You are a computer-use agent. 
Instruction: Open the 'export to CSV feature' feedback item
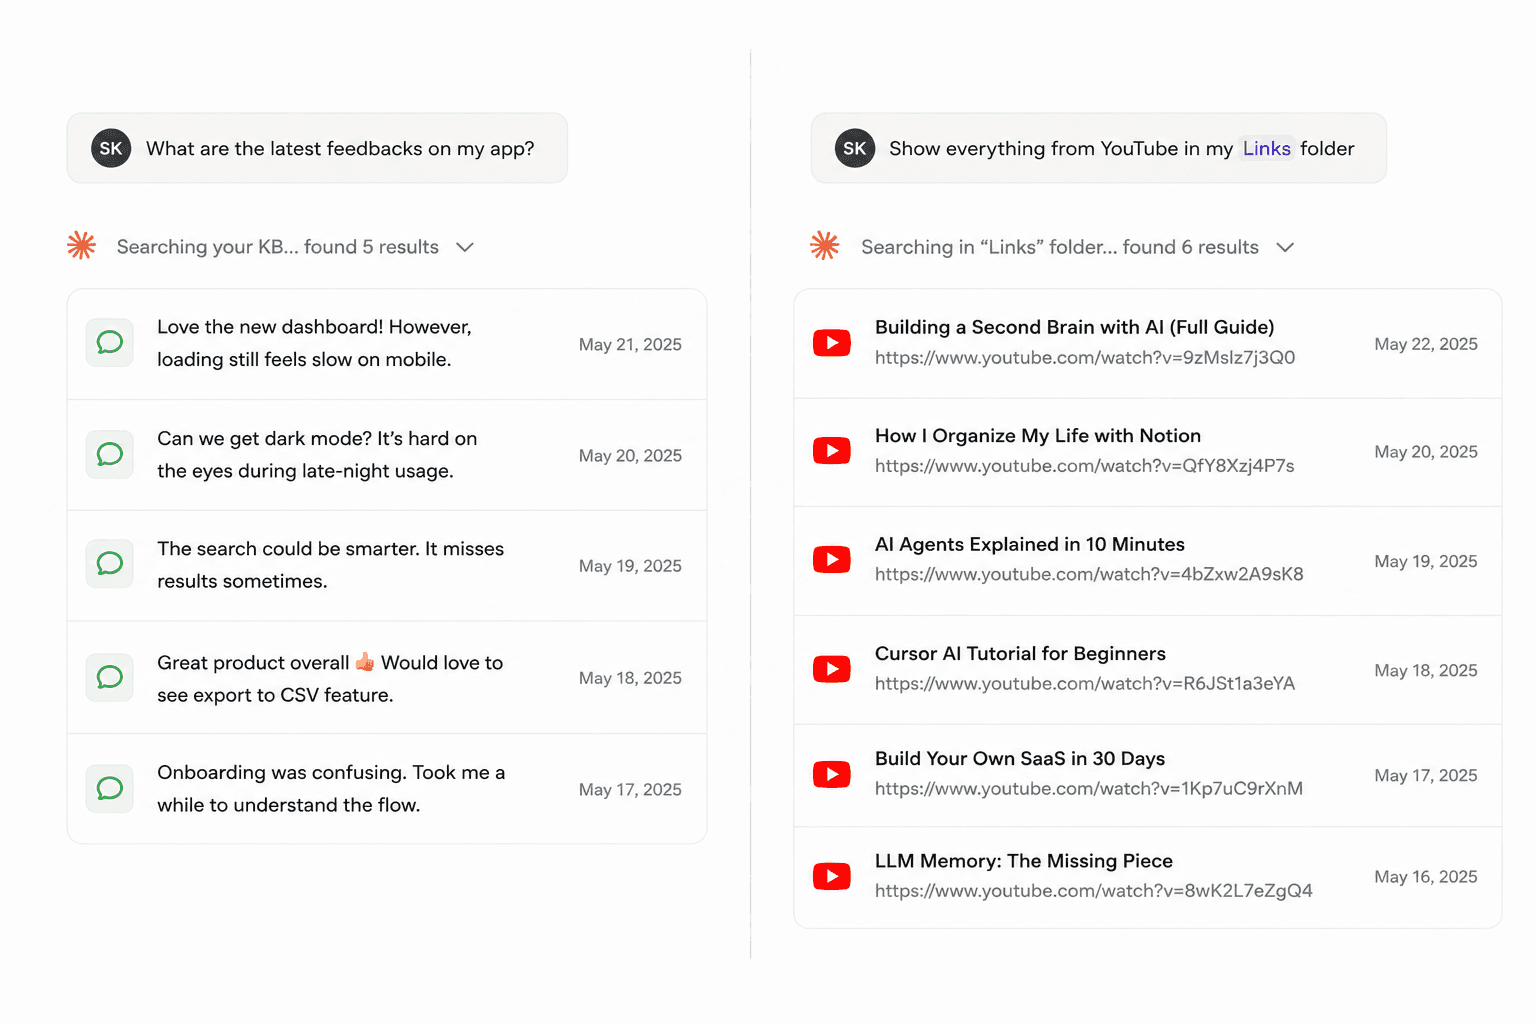387,678
